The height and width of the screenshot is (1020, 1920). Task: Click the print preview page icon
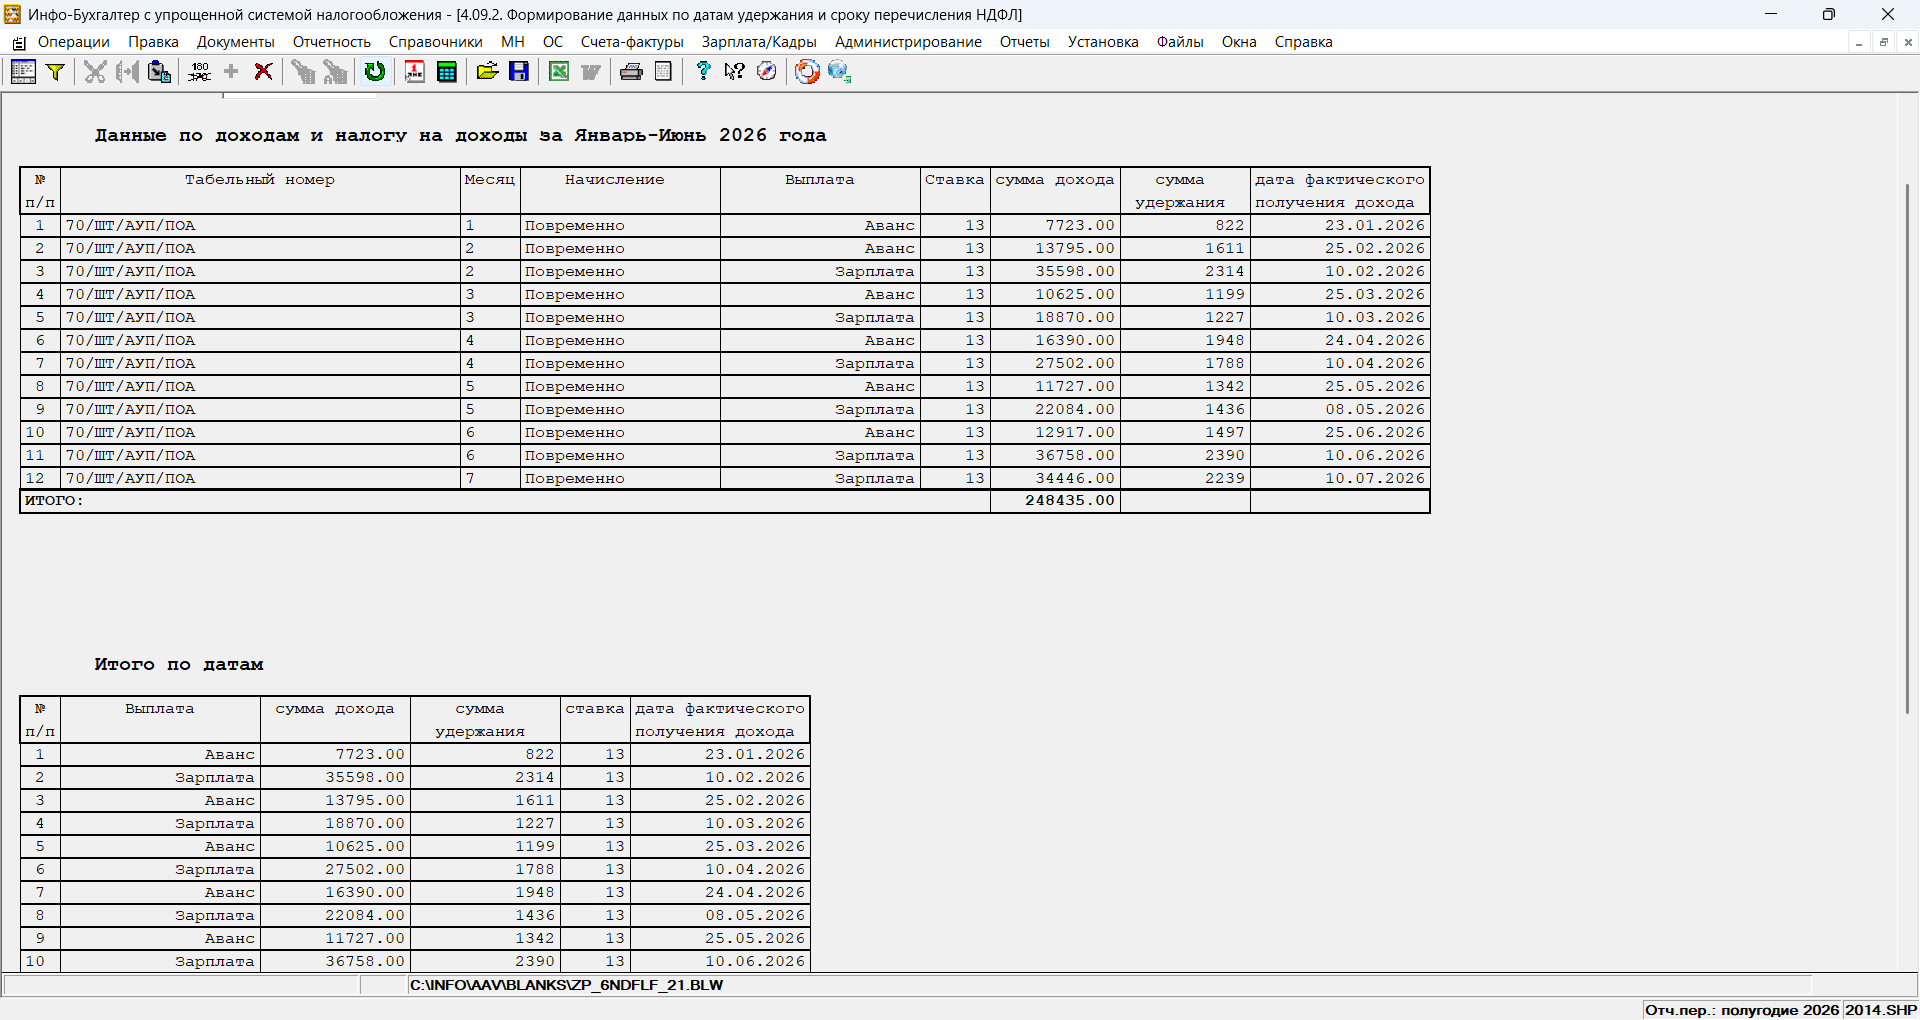663,72
